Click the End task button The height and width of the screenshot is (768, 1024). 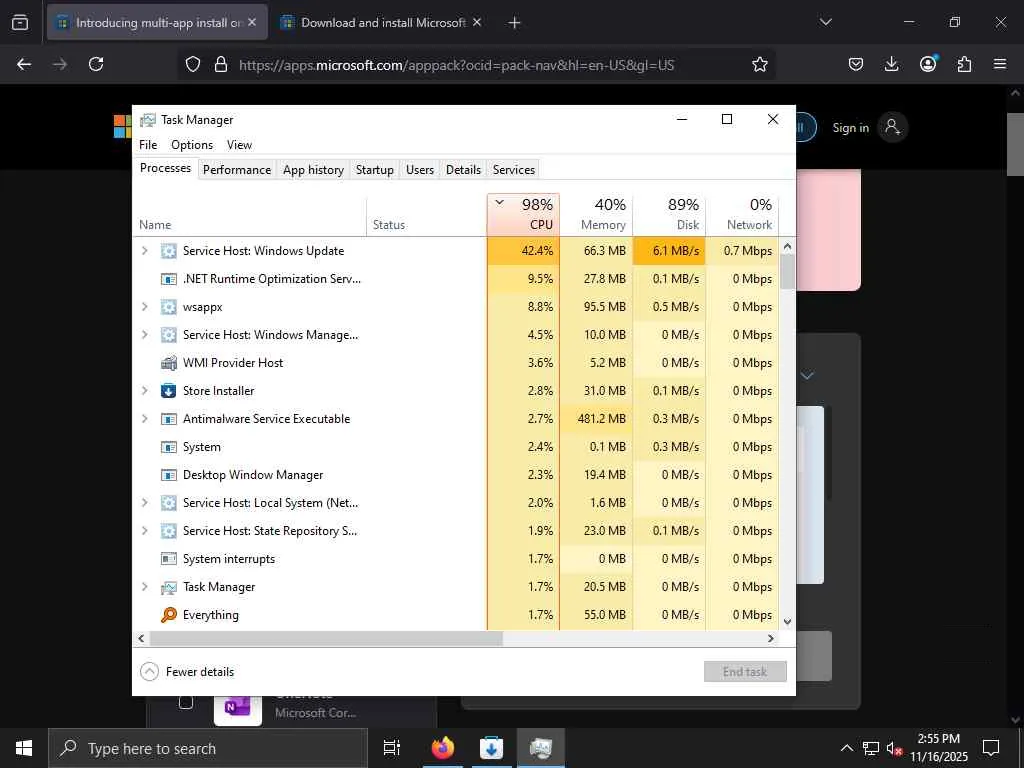(745, 671)
